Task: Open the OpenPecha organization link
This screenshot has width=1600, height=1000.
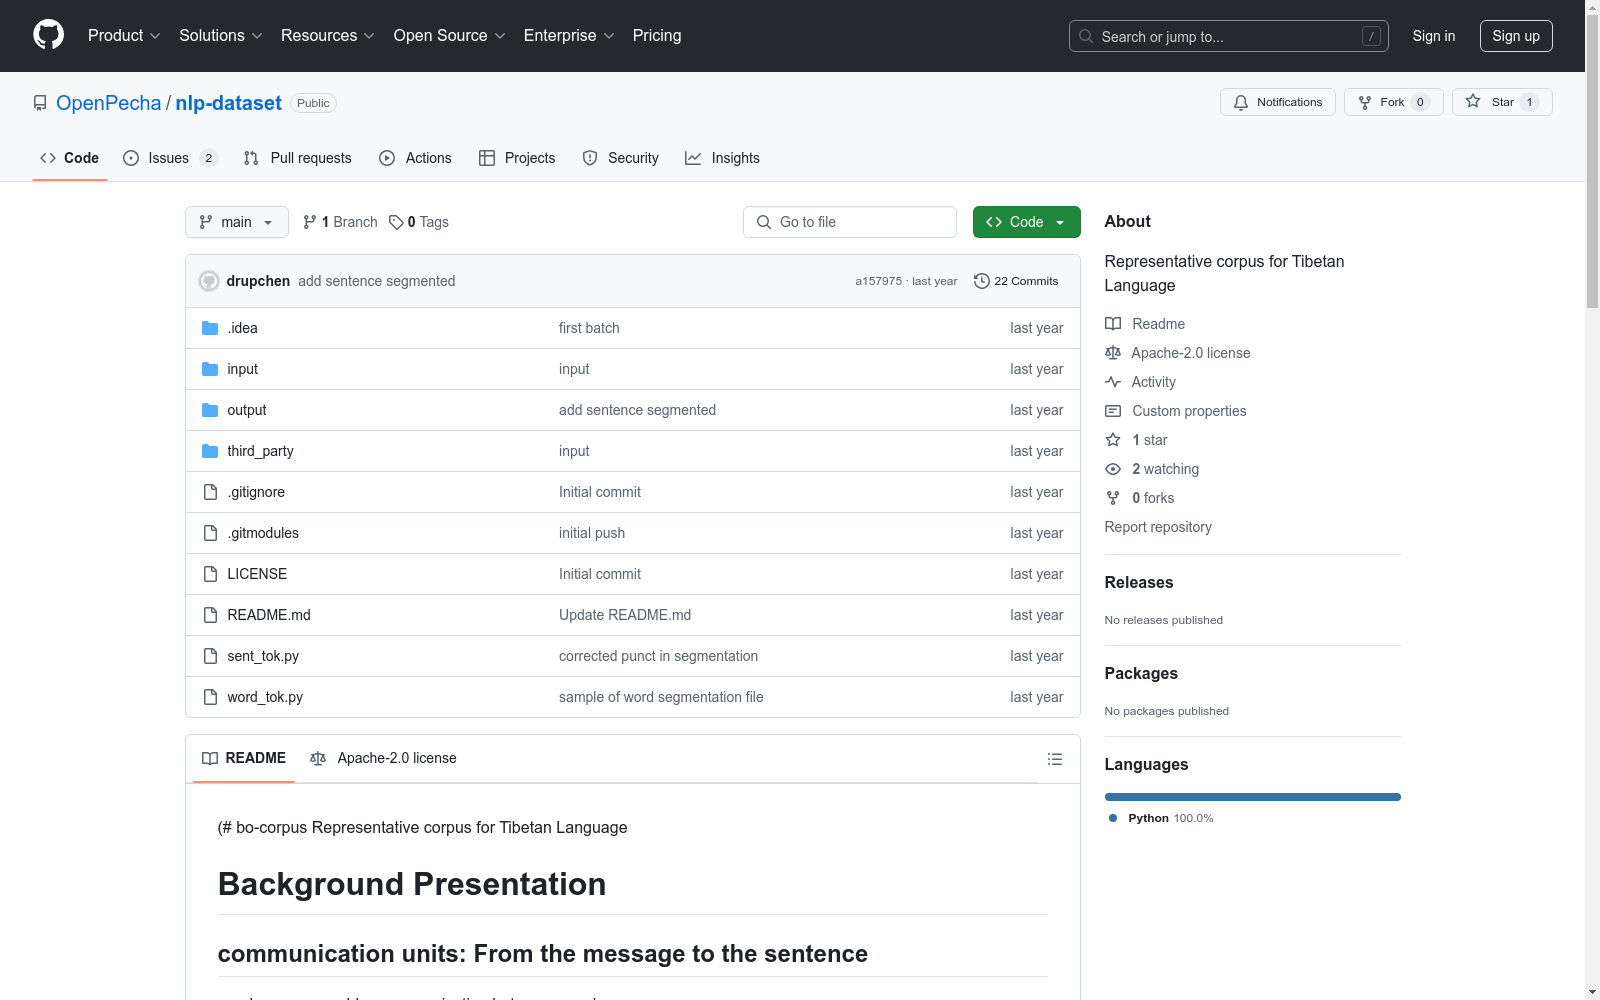Action: [108, 103]
